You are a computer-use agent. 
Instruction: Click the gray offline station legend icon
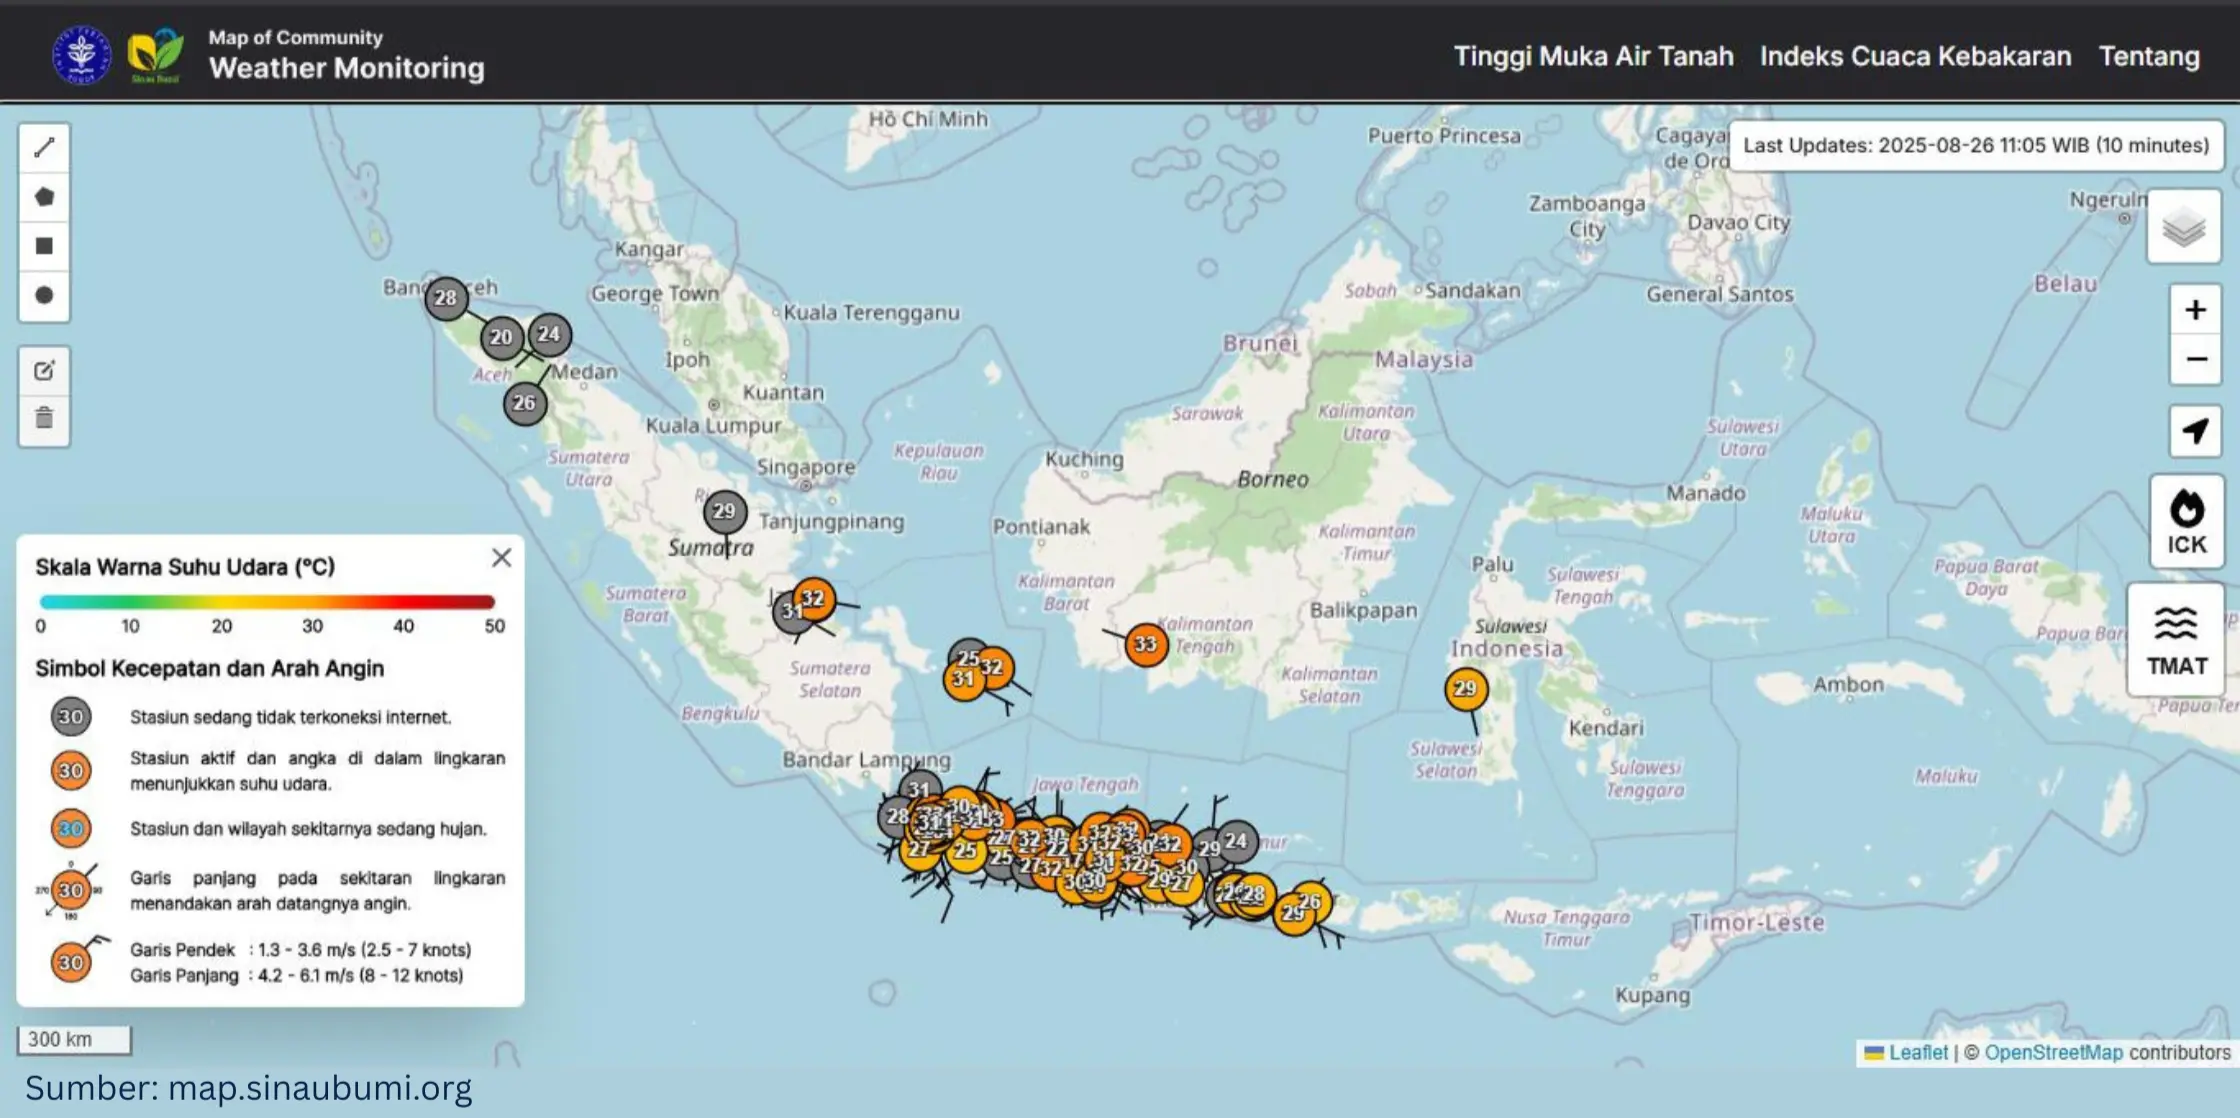[x=71, y=717]
